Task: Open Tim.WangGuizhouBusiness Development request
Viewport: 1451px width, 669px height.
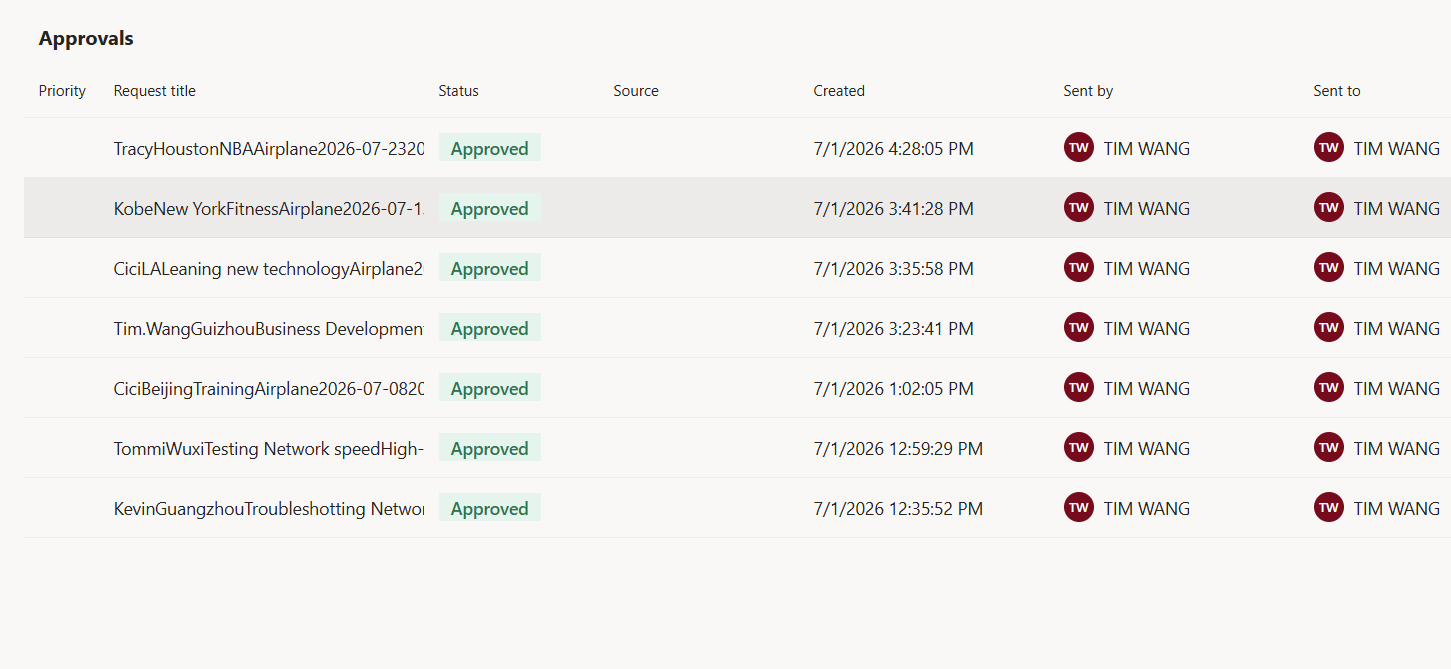Action: point(269,329)
